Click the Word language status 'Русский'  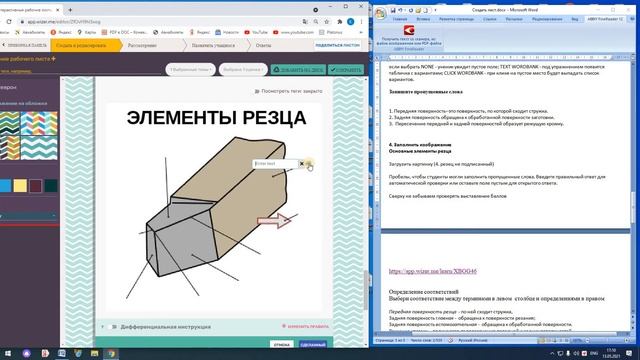472,340
